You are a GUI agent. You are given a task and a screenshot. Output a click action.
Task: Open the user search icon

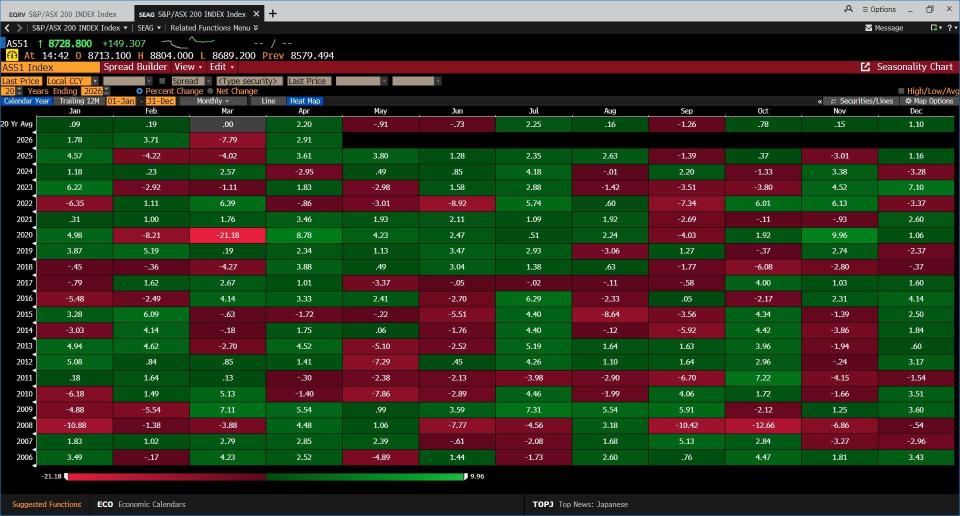point(849,9)
